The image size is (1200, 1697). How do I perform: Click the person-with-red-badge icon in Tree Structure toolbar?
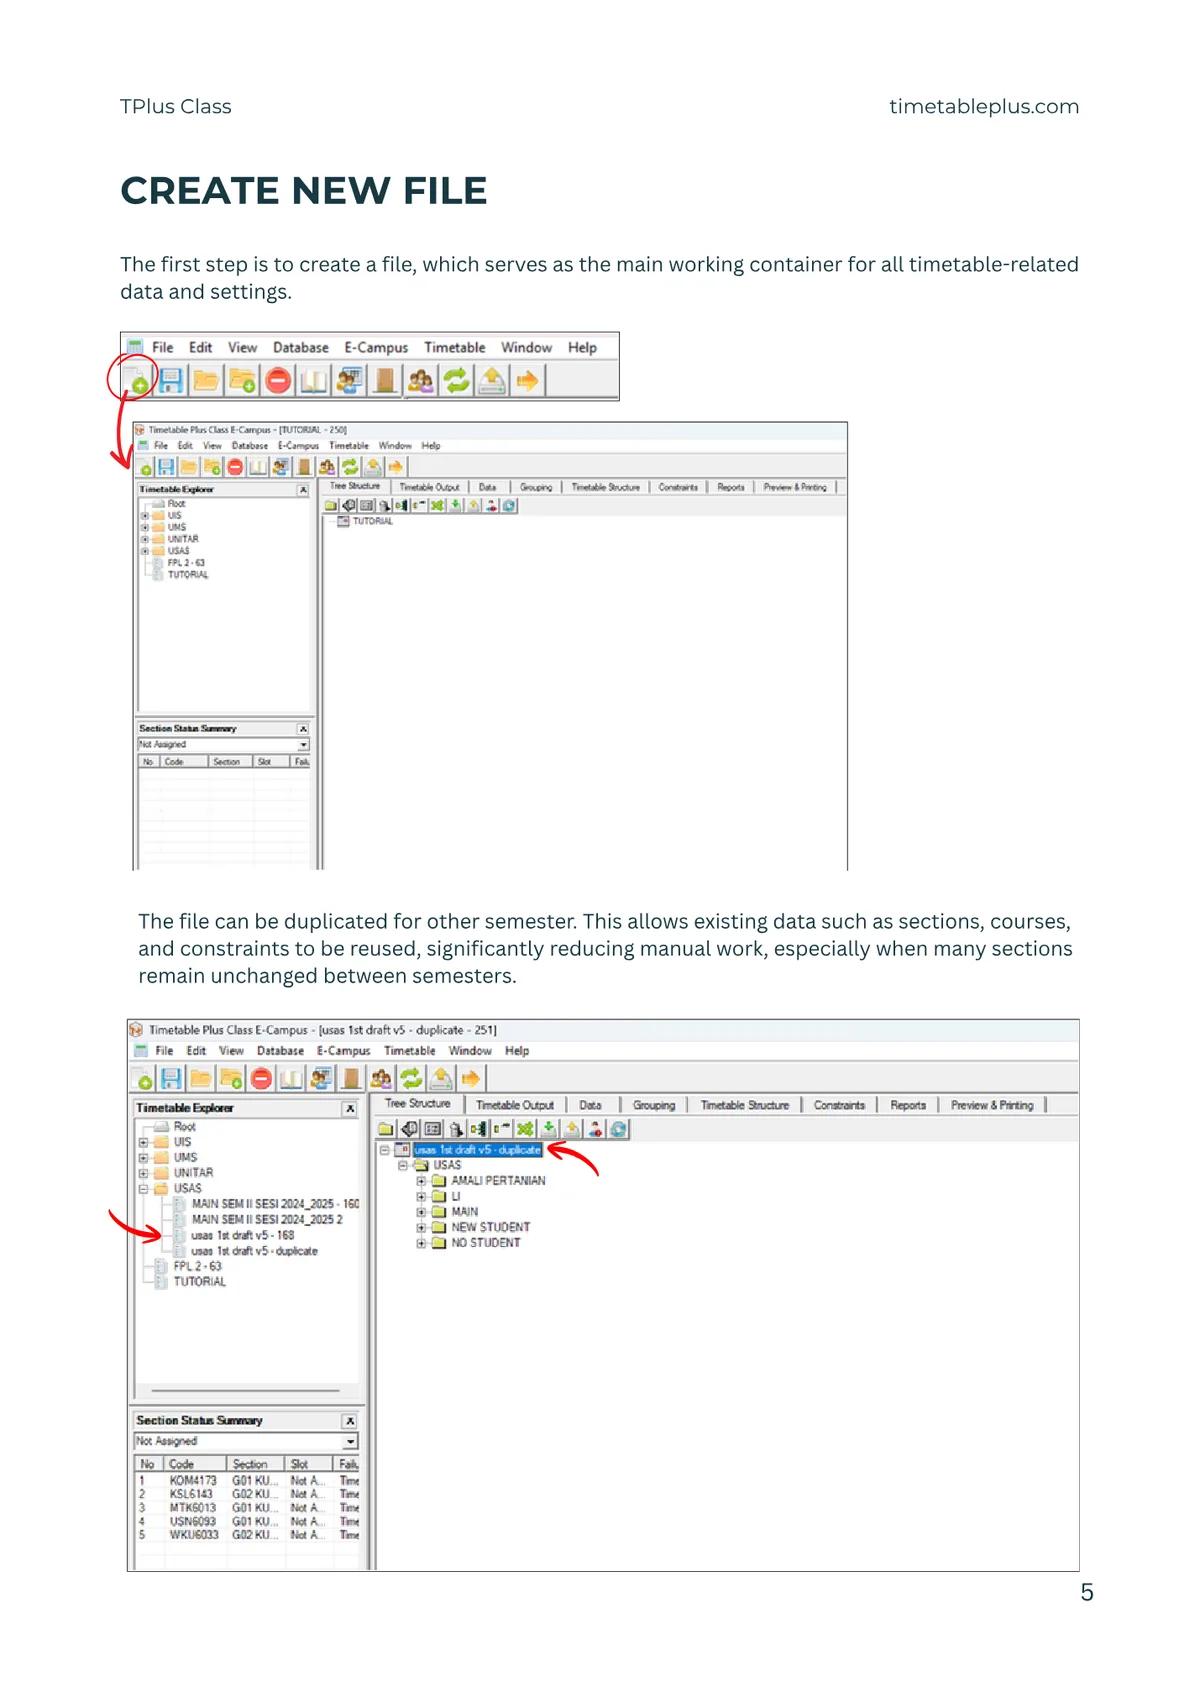(595, 1129)
